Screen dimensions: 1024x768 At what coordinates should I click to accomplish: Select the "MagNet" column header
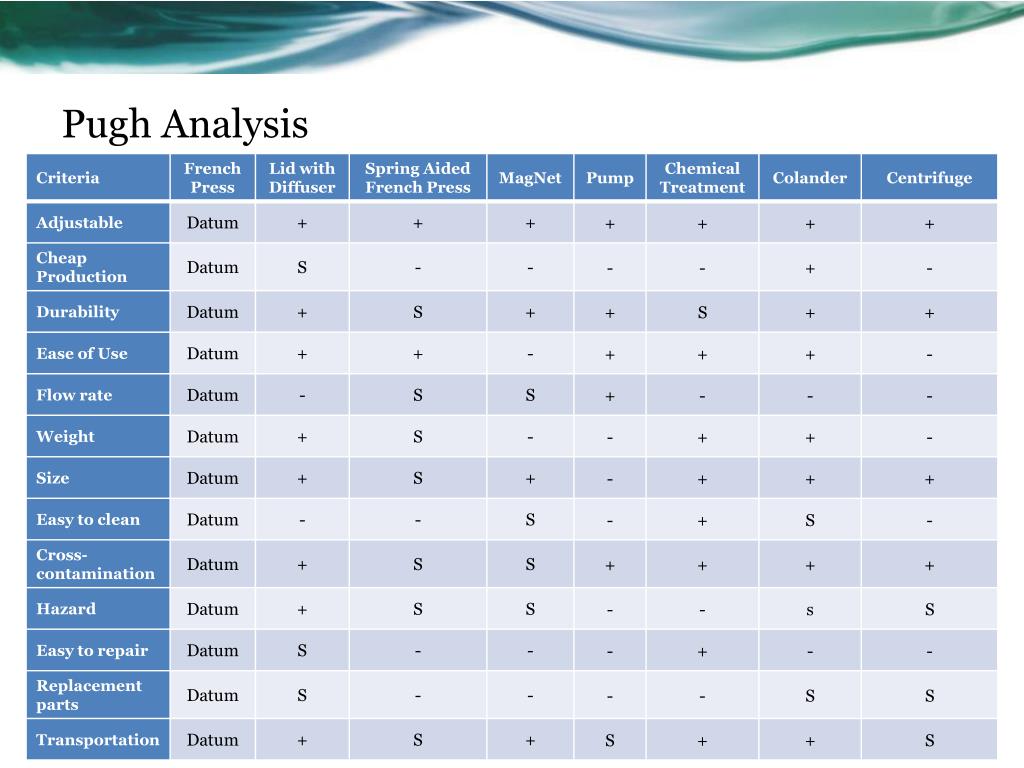click(x=530, y=178)
